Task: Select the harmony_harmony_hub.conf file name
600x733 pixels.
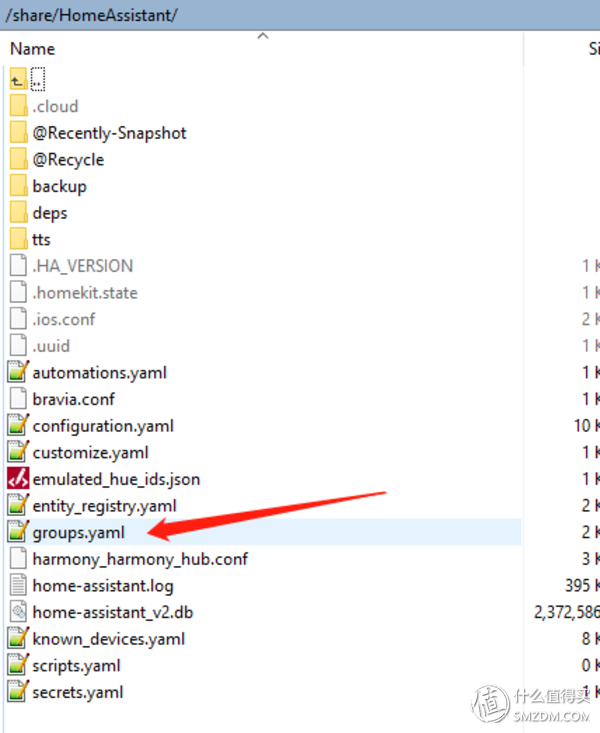Action: point(140,559)
